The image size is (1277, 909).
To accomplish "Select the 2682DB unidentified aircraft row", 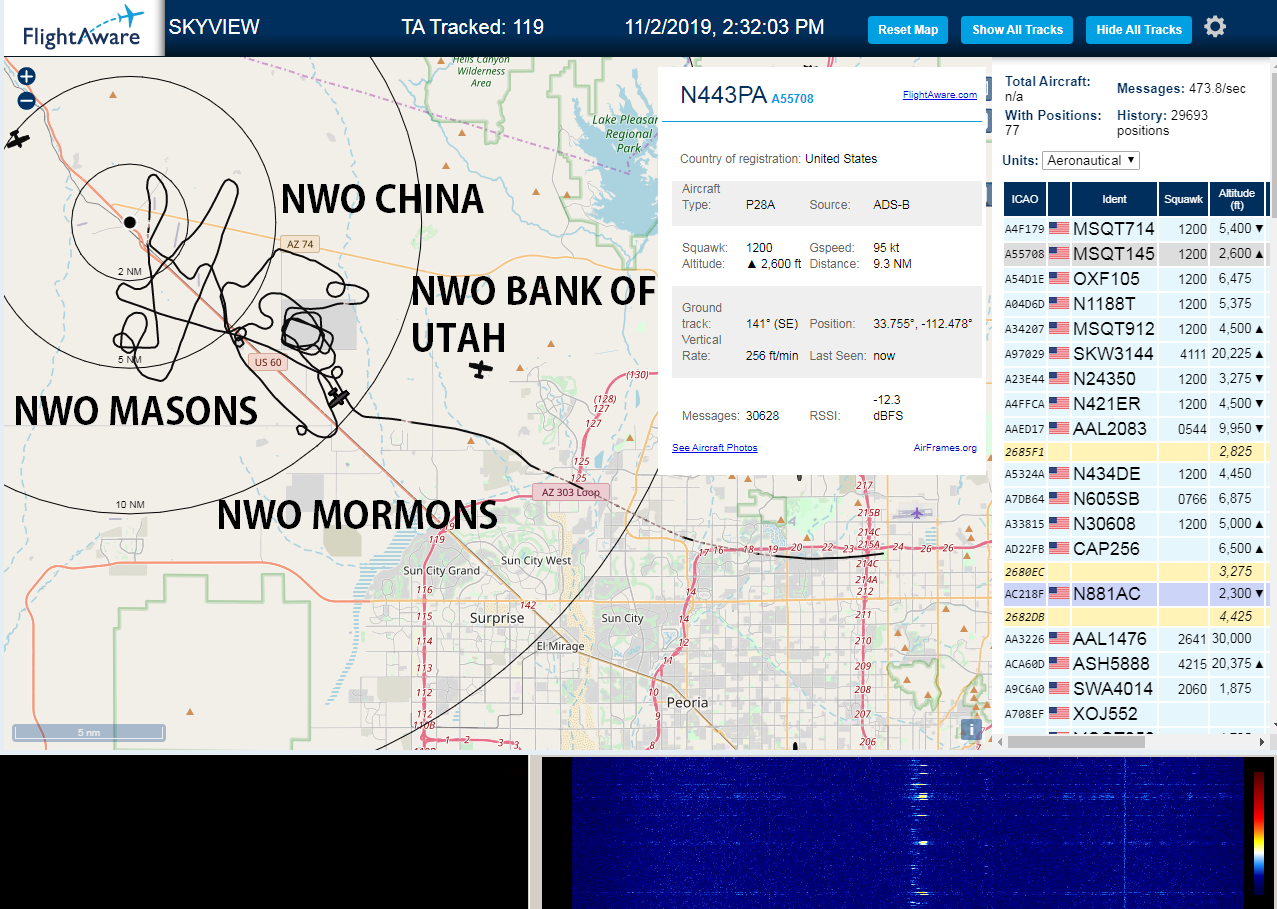I will tap(1136, 617).
